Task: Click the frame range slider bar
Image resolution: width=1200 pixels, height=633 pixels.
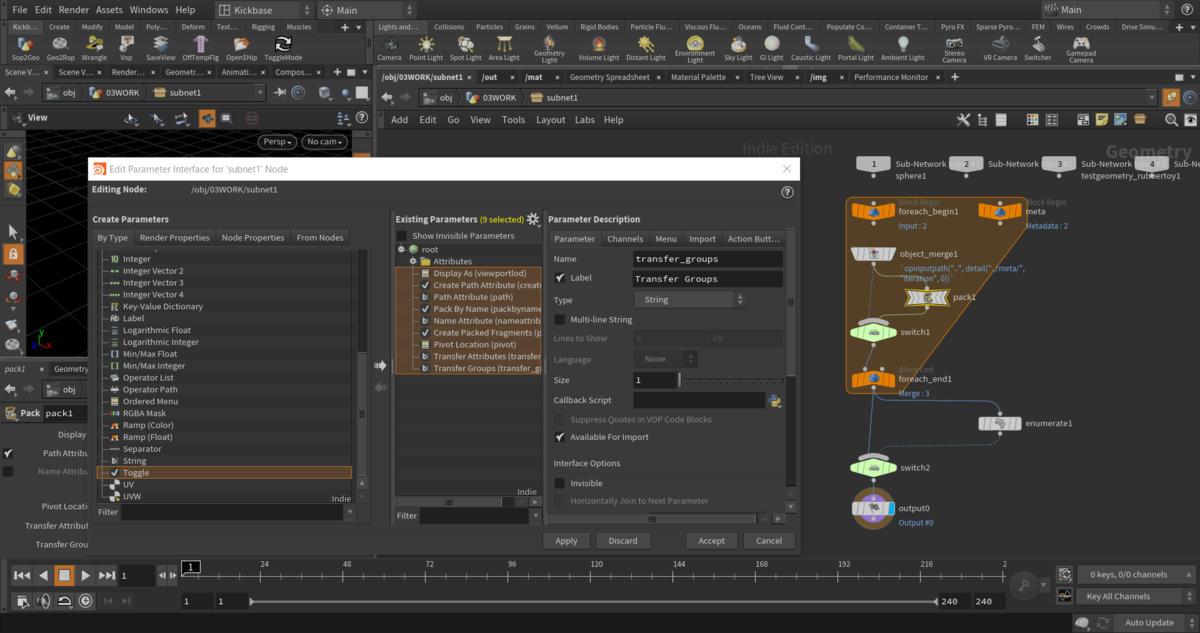Action: [x=593, y=602]
